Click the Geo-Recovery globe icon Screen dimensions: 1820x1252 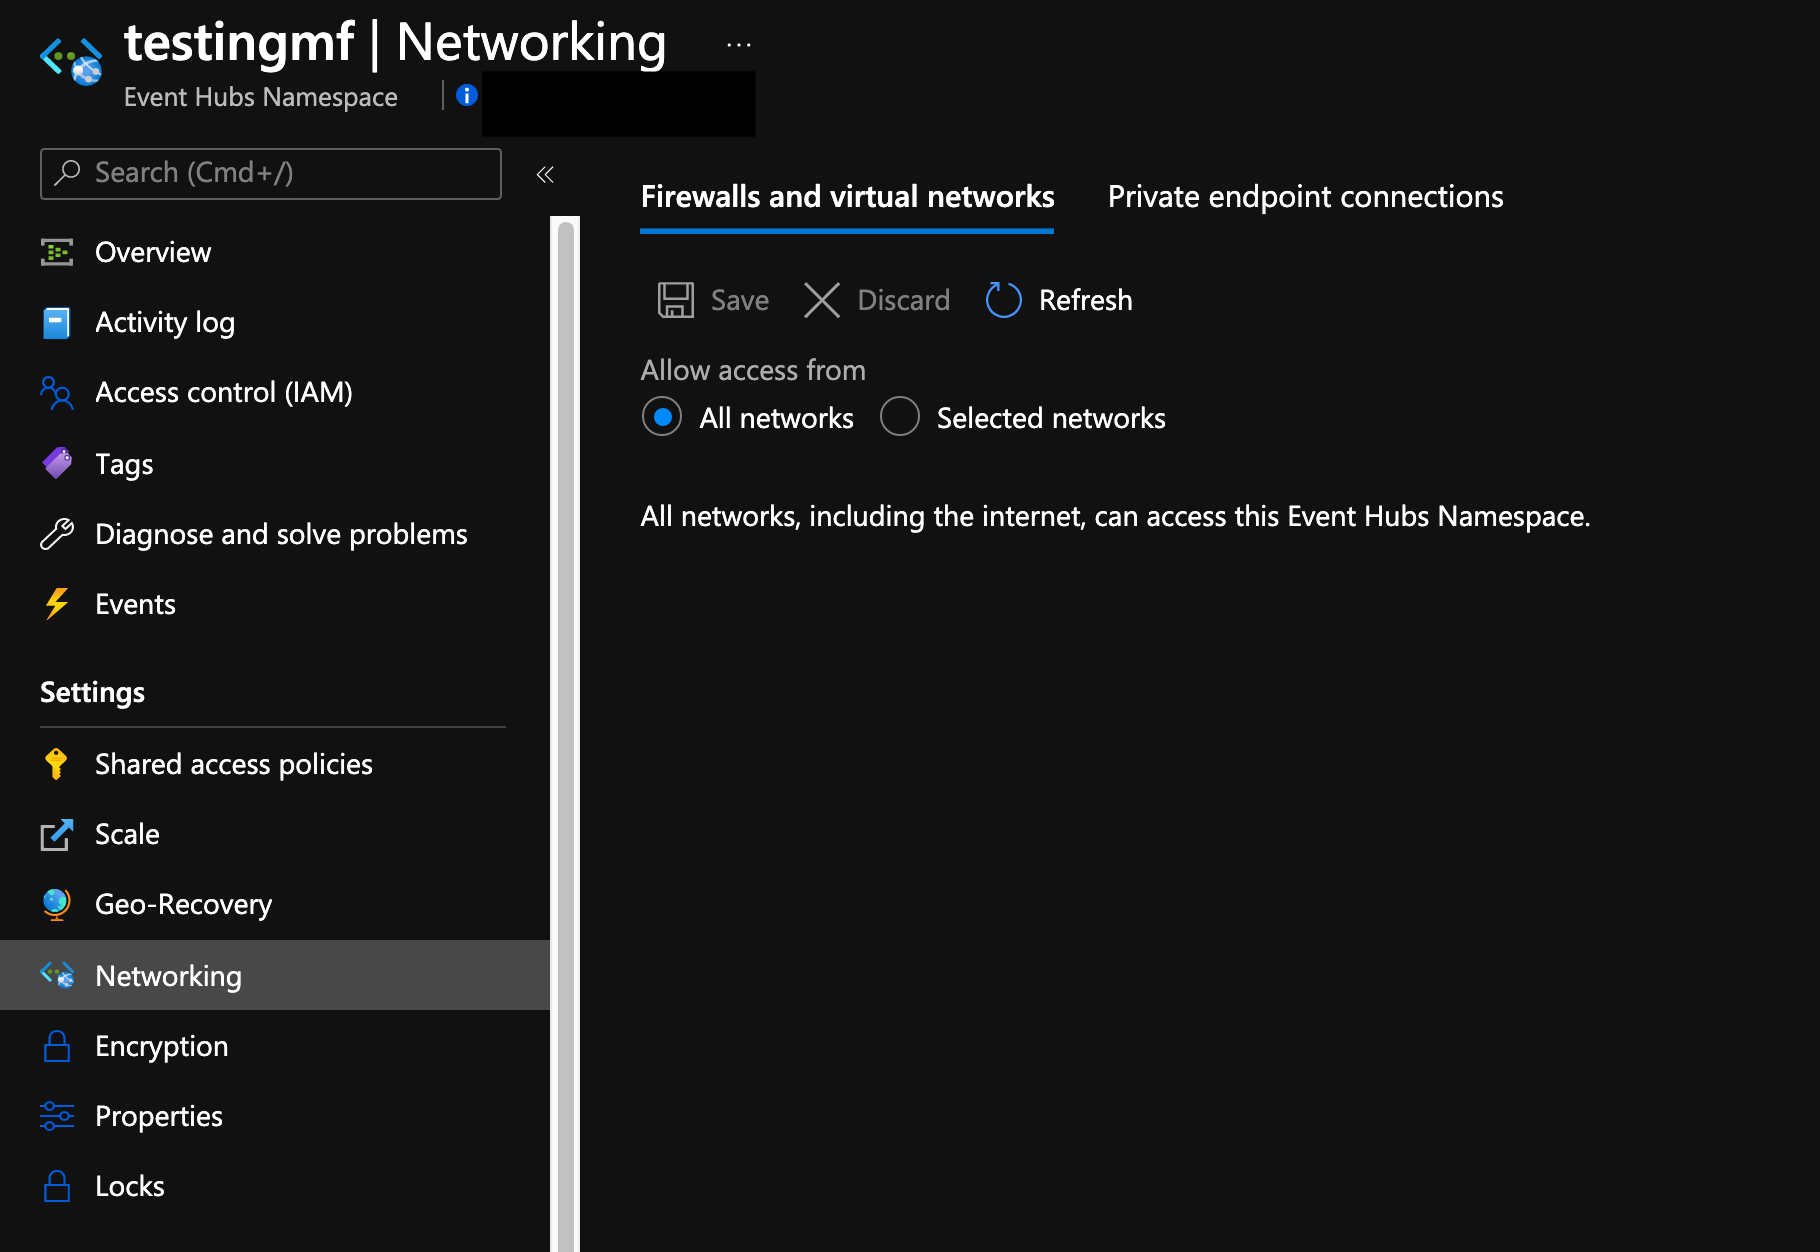(x=57, y=904)
